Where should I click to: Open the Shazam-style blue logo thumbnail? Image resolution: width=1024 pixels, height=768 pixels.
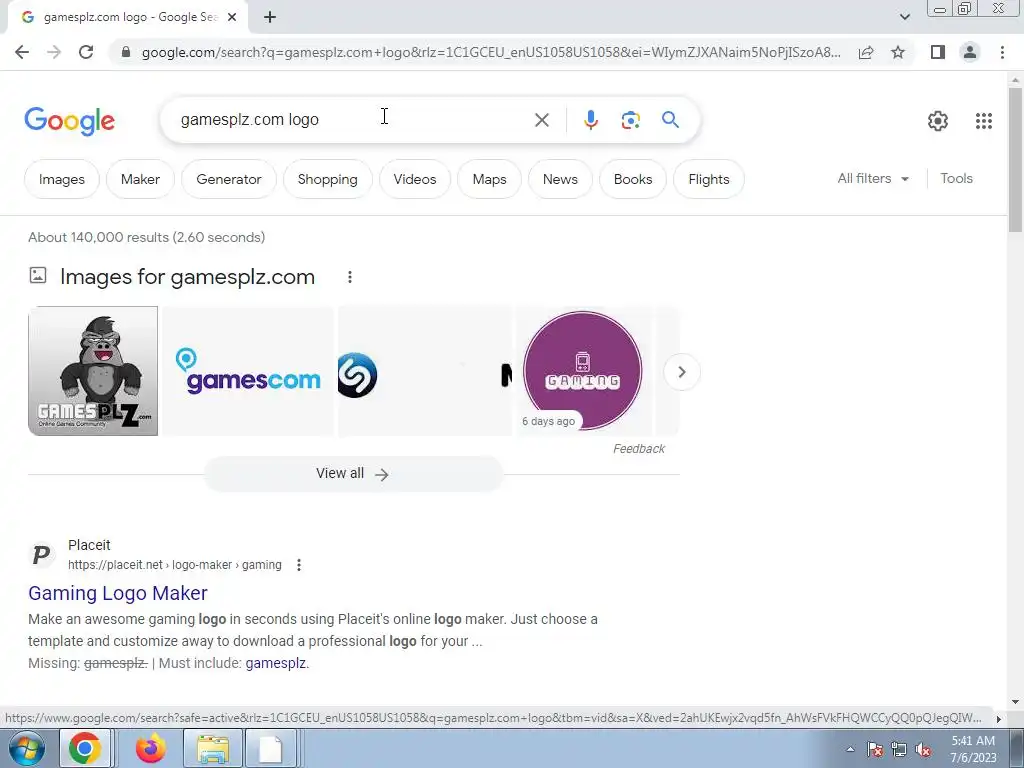coord(424,370)
